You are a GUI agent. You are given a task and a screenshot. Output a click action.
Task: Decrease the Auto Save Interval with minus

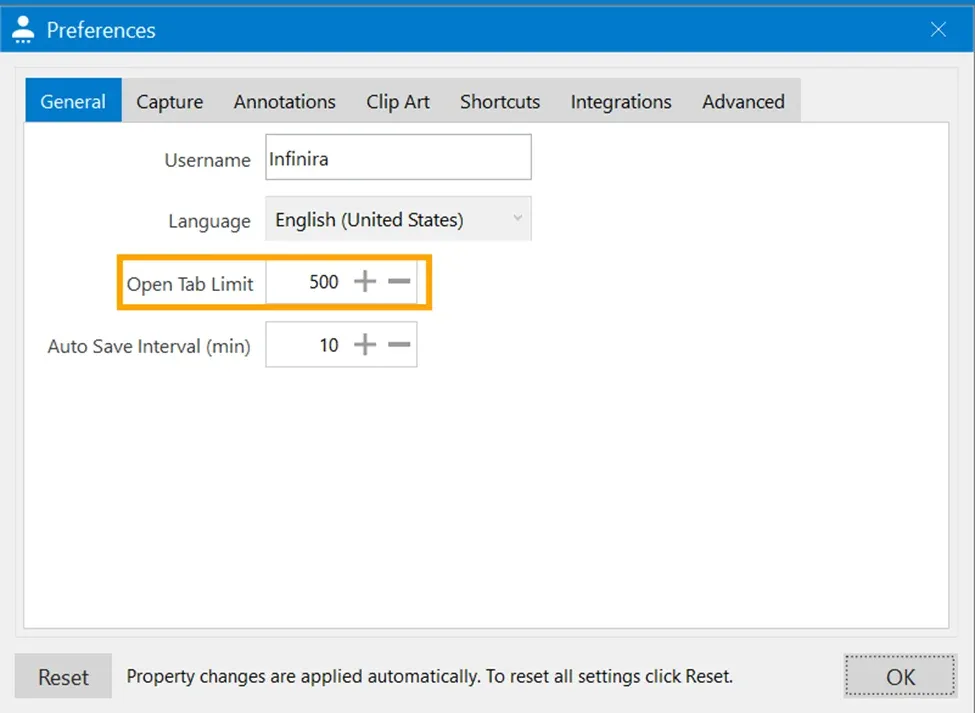point(399,344)
